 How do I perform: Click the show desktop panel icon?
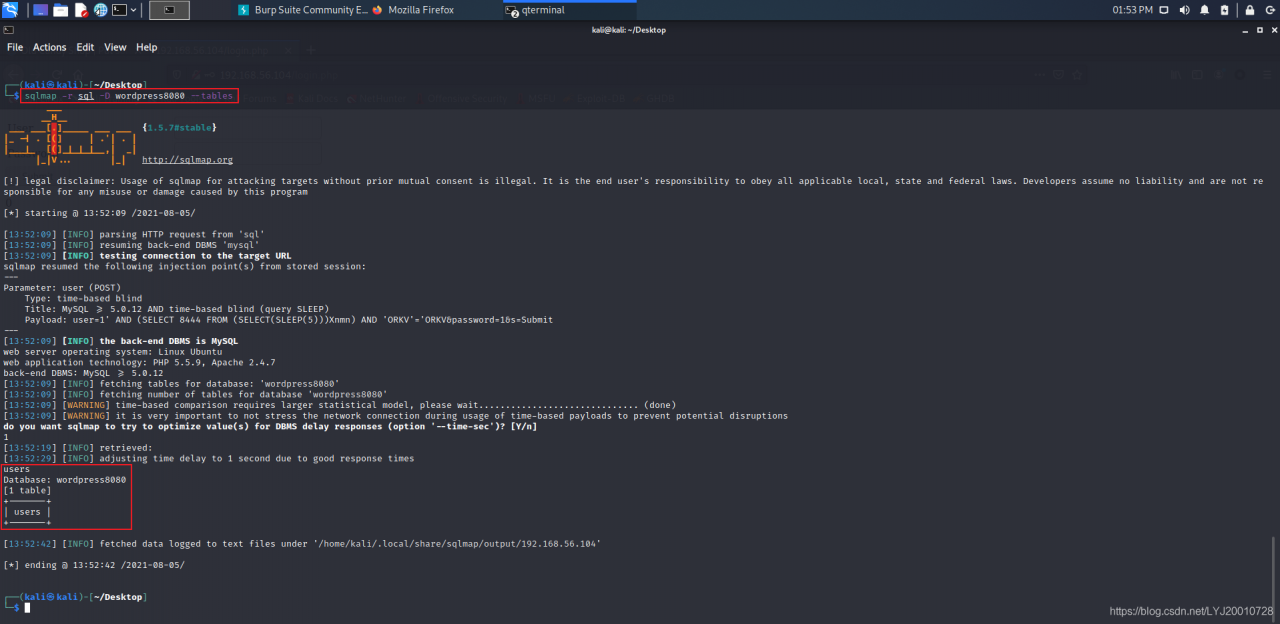pyautogui.click(x=41, y=10)
